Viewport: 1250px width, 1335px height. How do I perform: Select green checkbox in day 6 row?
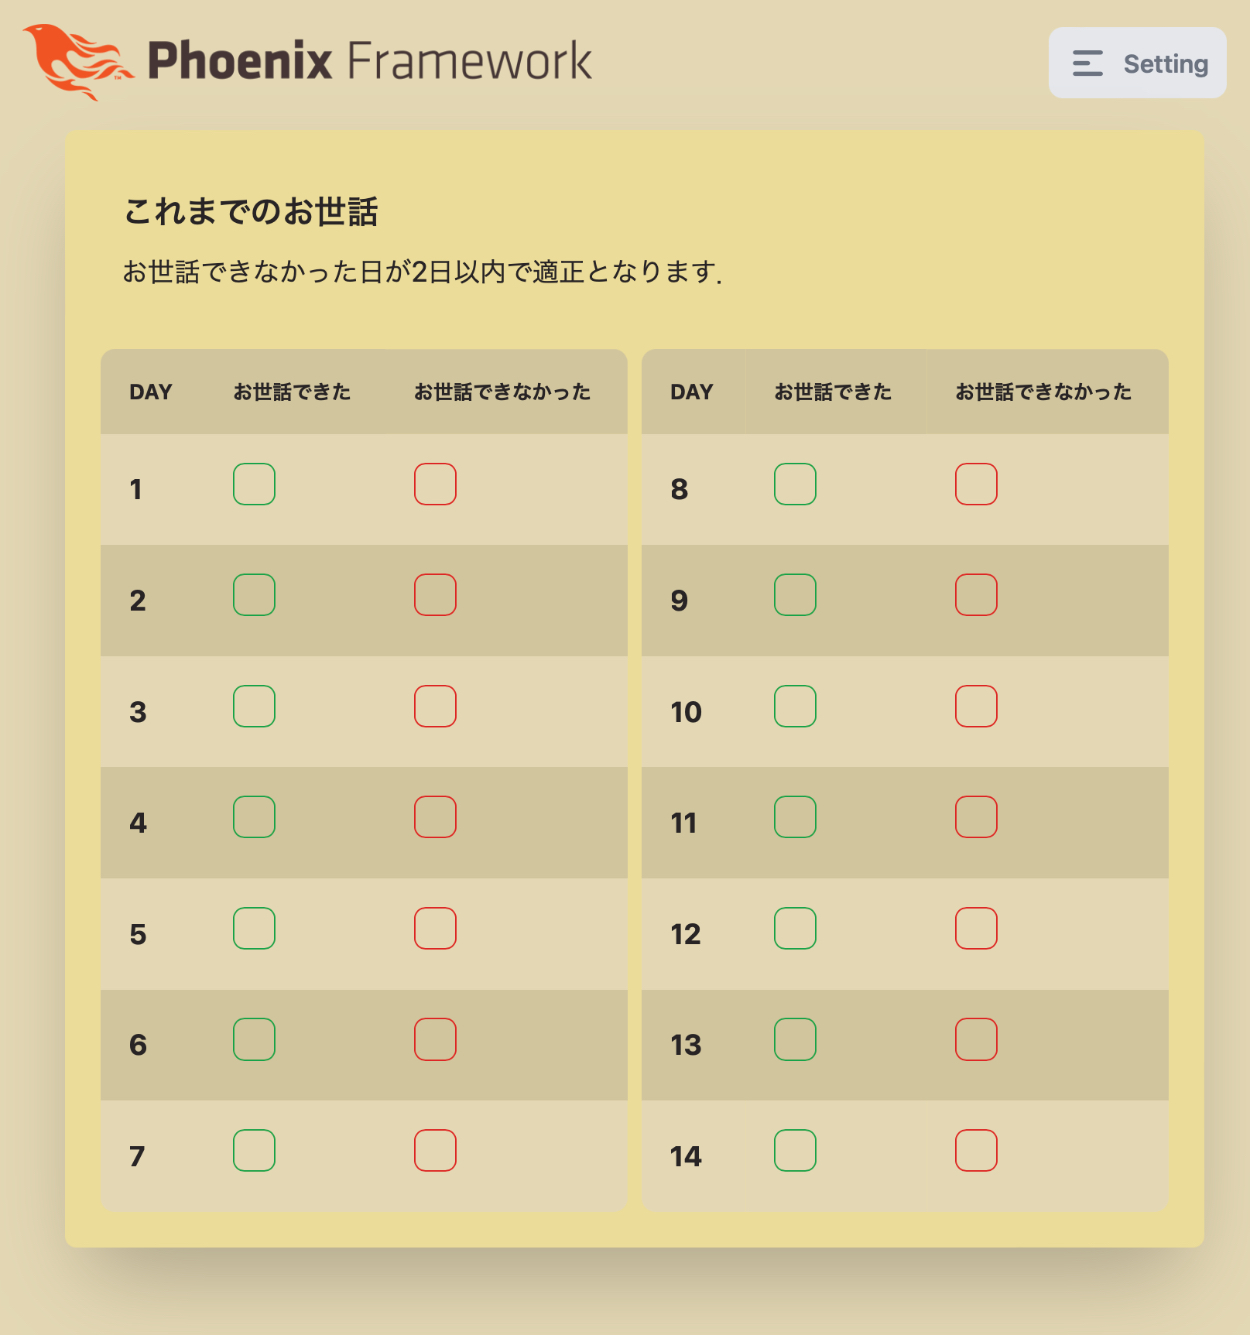[x=254, y=1039]
